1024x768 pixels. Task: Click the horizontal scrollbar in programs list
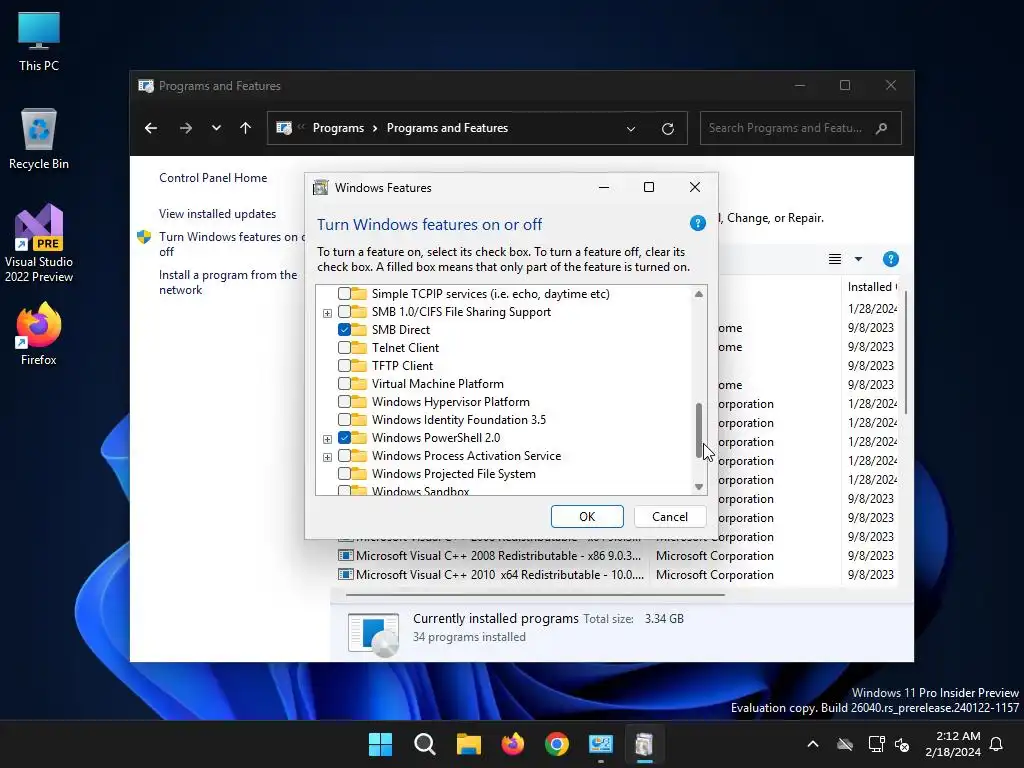536,595
